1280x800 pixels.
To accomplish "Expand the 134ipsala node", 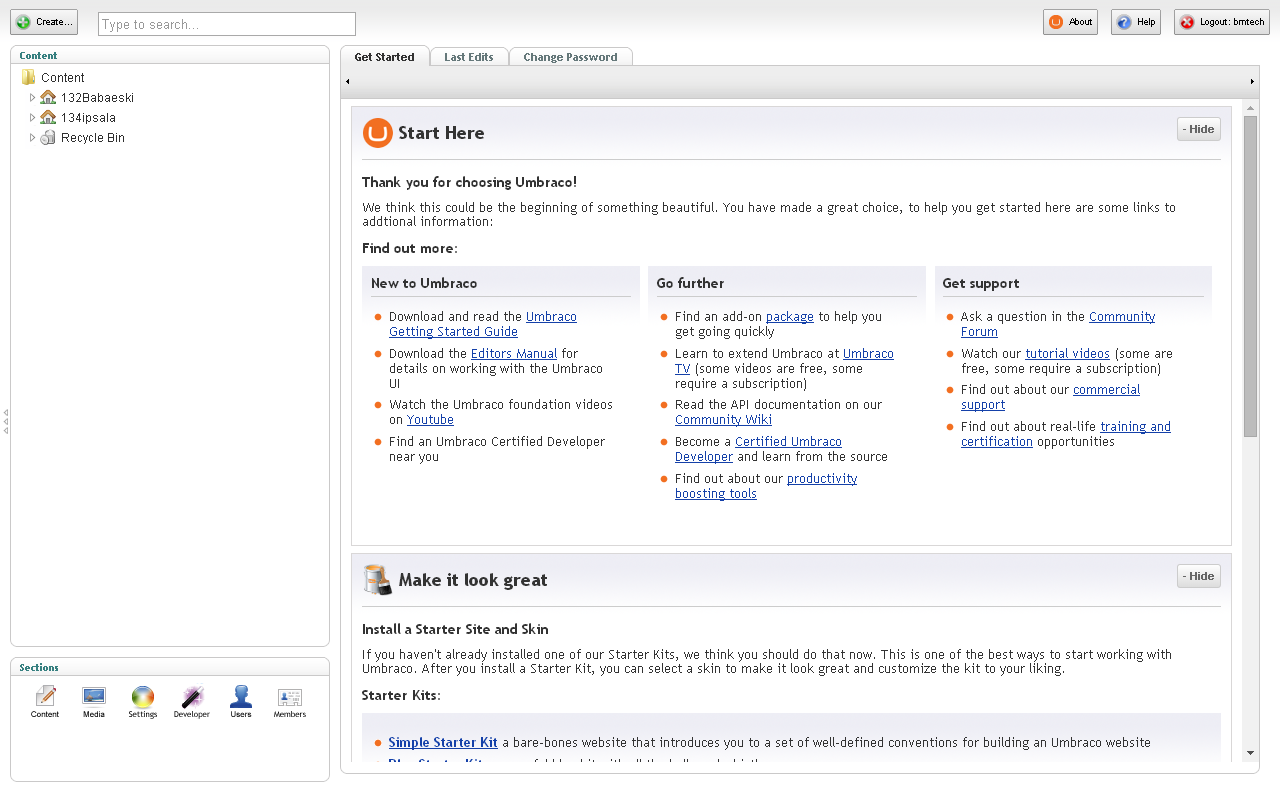I will point(33,118).
